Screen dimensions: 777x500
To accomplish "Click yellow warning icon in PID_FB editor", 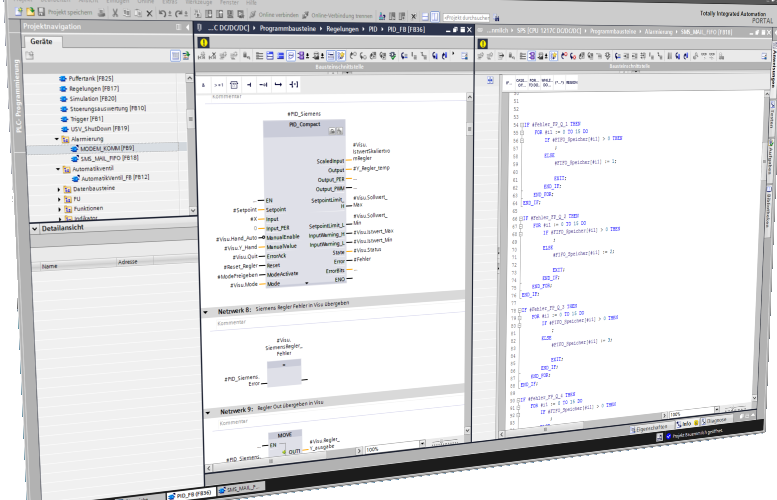I will pos(204,43).
